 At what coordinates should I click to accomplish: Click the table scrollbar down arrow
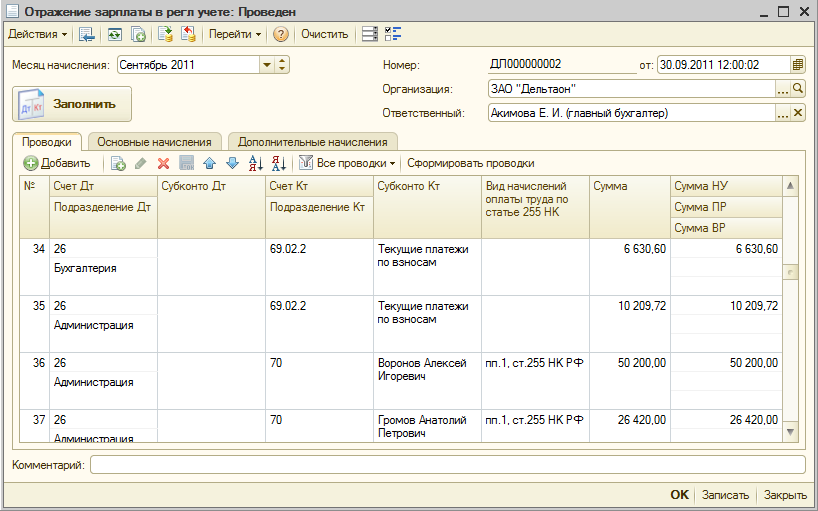(x=790, y=432)
